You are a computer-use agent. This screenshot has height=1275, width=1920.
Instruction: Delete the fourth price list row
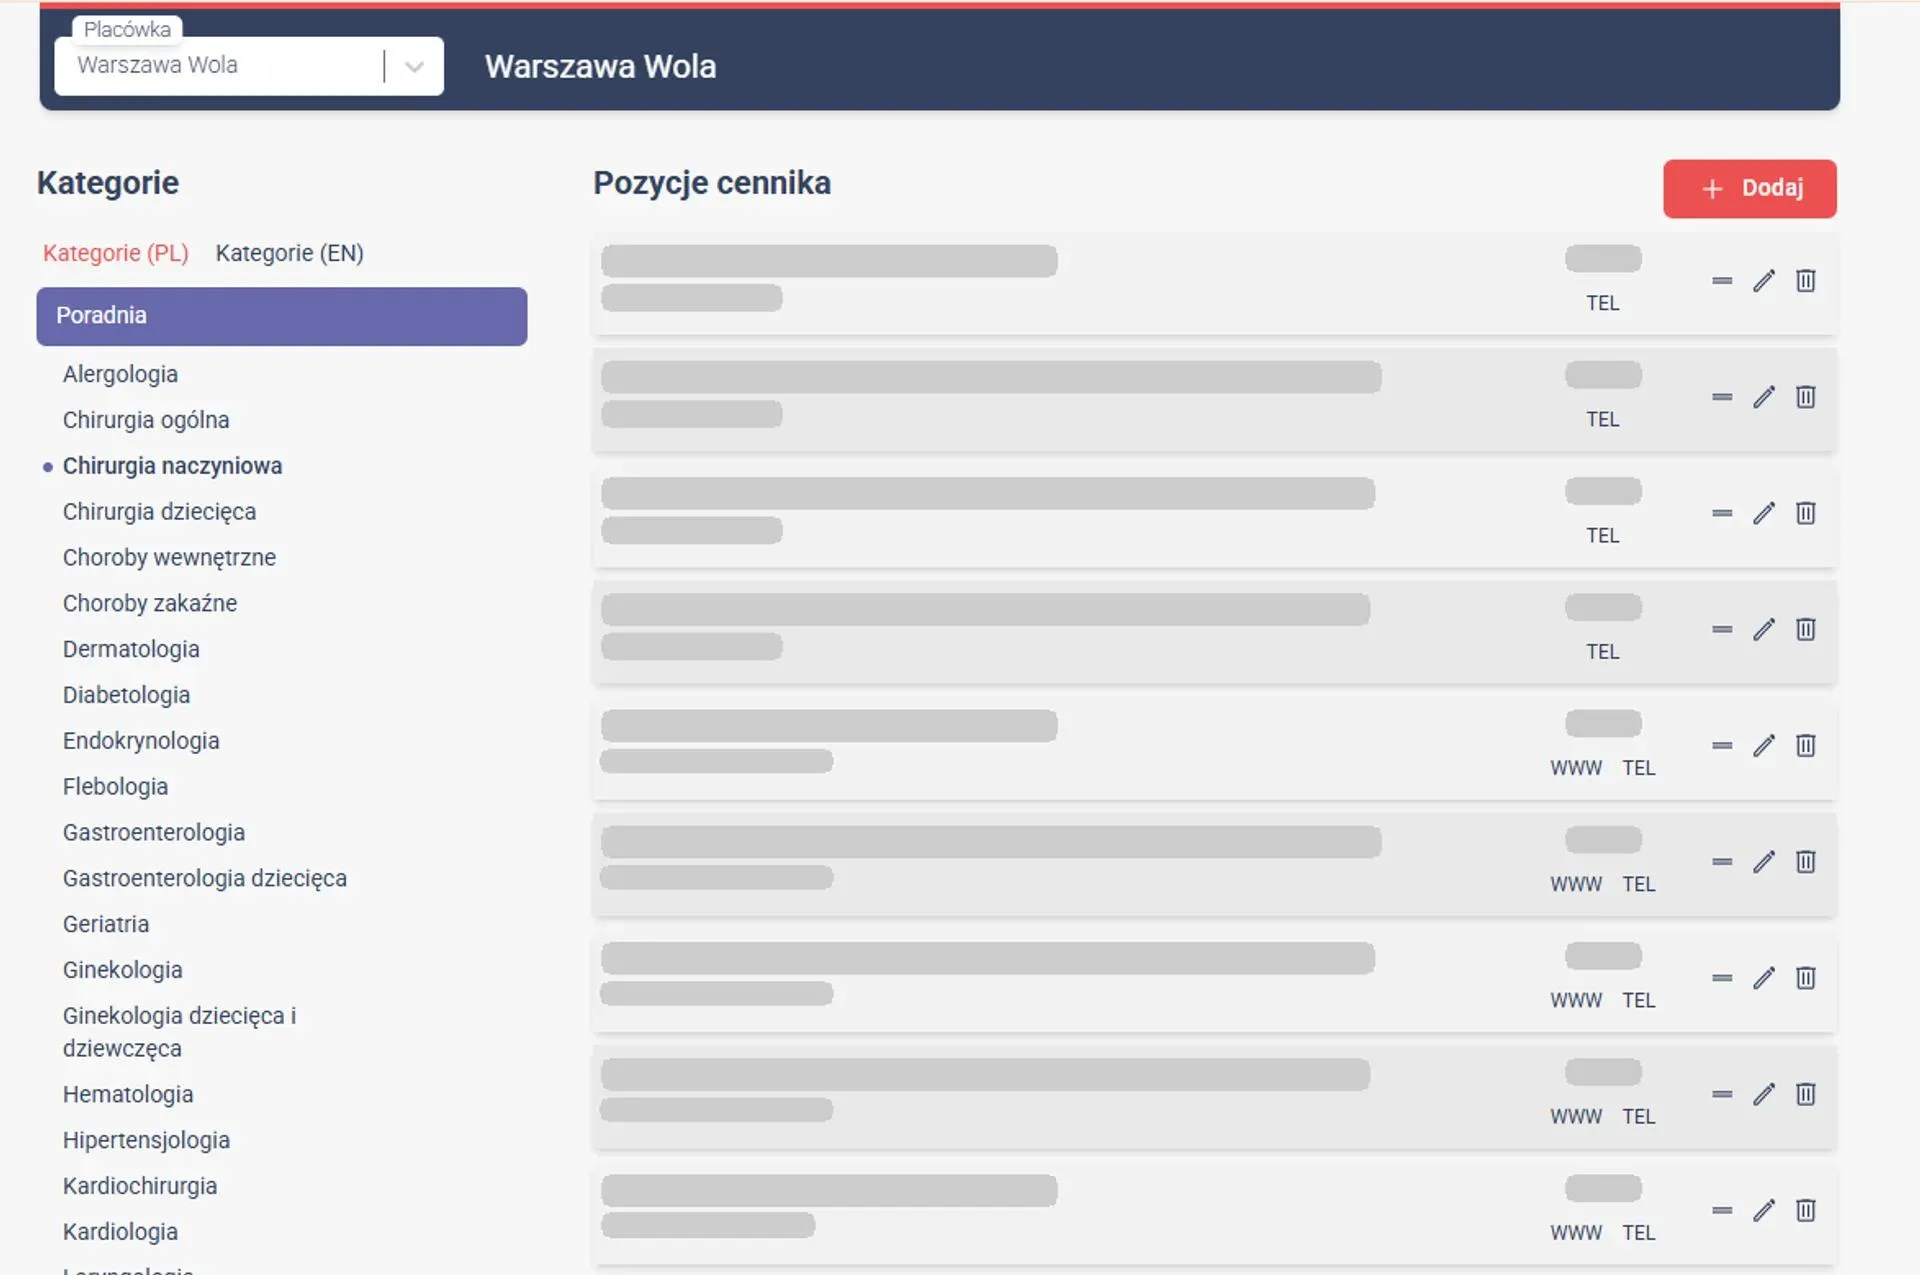tap(1805, 629)
